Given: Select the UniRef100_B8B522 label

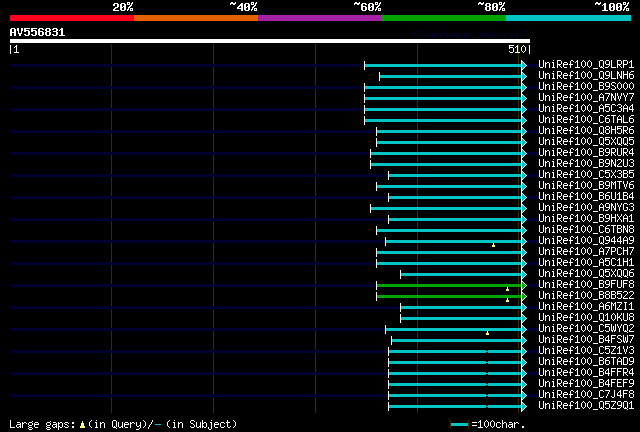Looking at the screenshot, I should click(x=586, y=296).
